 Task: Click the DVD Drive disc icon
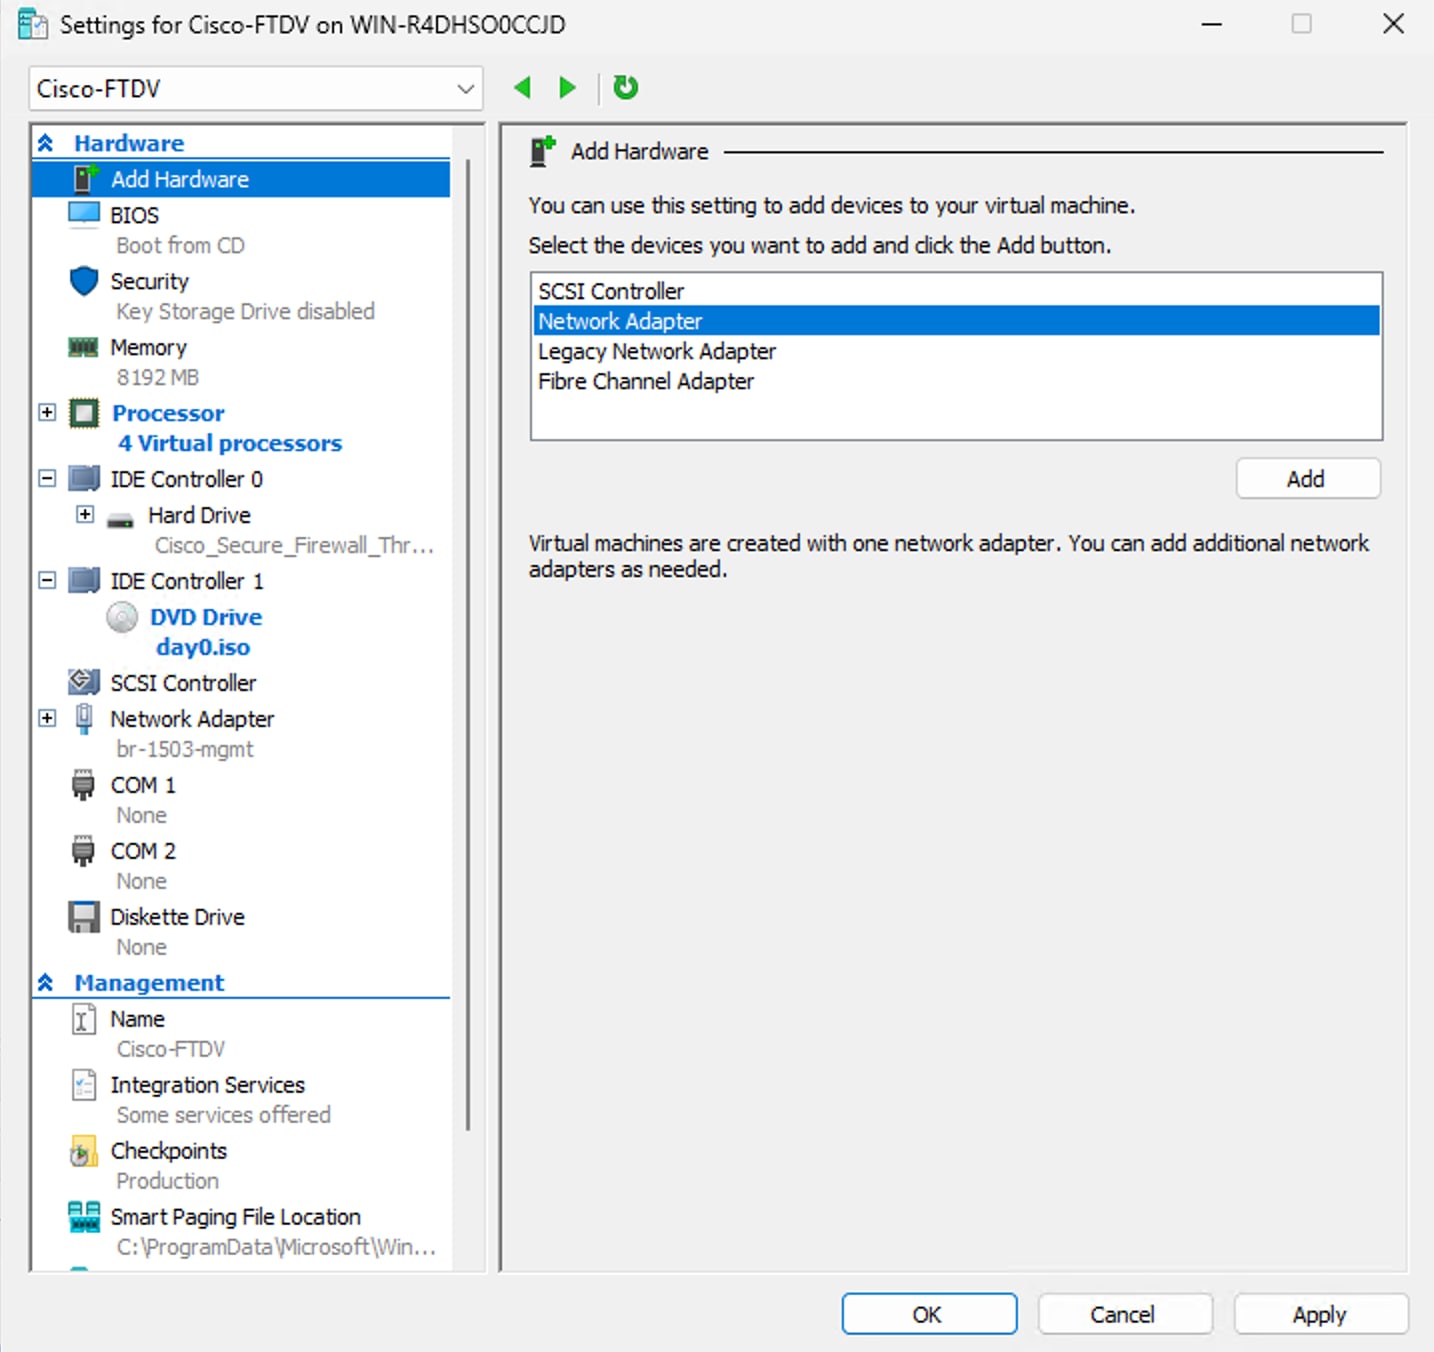[x=122, y=617]
